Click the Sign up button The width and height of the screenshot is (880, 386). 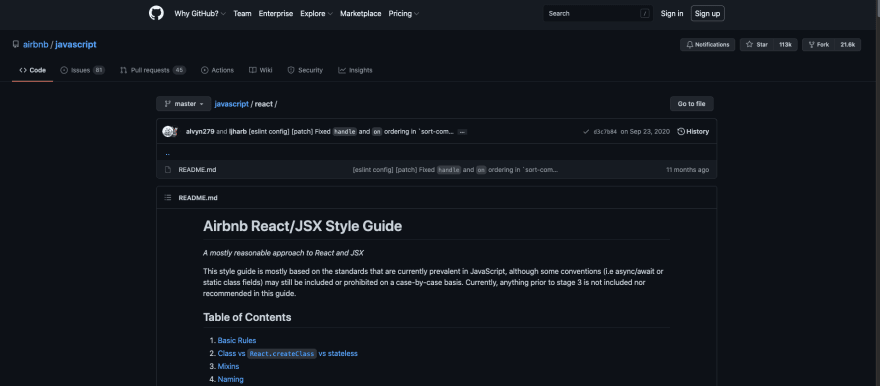click(707, 13)
